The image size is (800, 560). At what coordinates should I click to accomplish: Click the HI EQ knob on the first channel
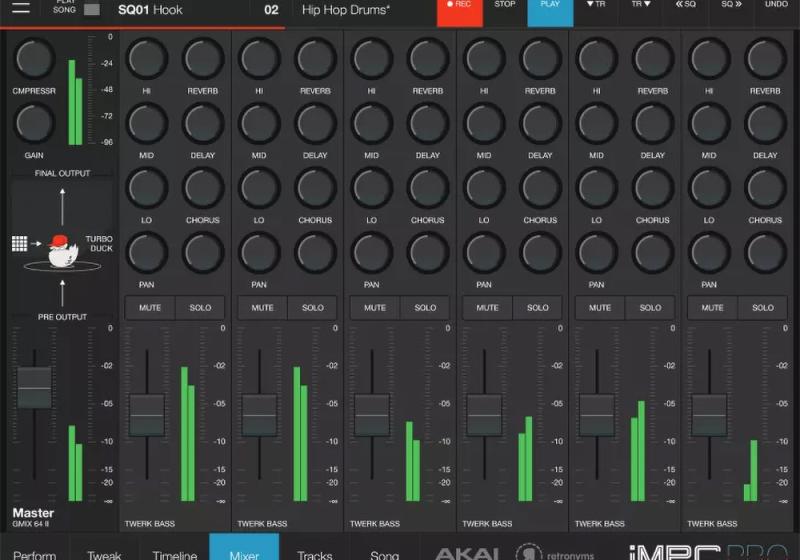pyautogui.click(x=147, y=58)
